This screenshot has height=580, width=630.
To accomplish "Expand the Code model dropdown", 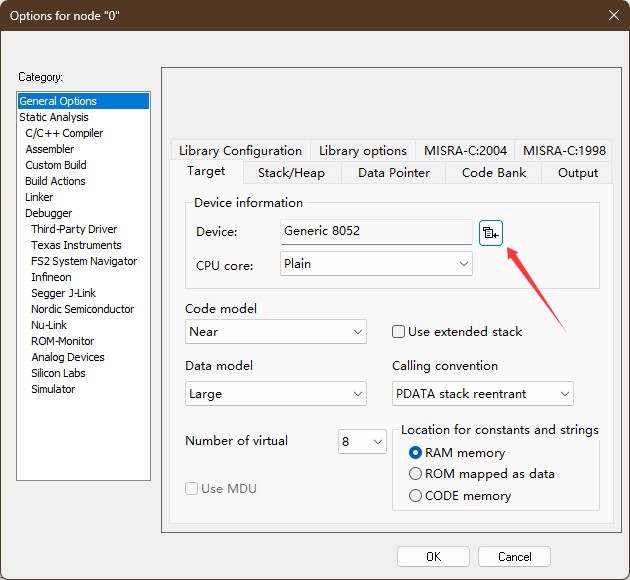I will coord(276,332).
